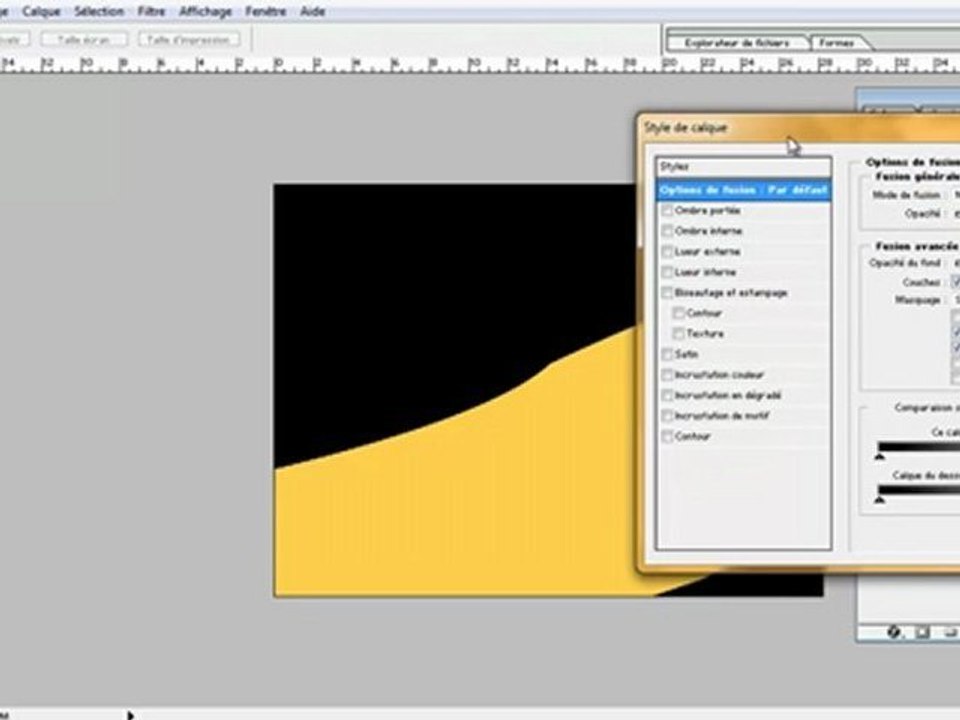Open the Affichage menu
960x720 pixels.
click(205, 11)
